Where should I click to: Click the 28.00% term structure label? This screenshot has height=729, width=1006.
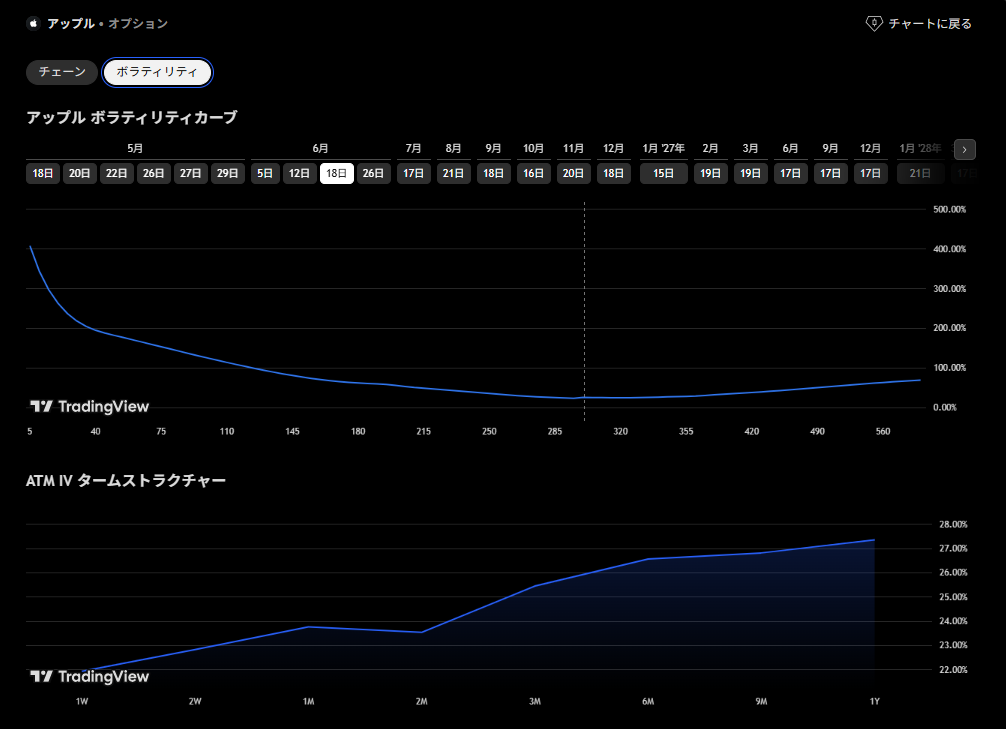953,524
